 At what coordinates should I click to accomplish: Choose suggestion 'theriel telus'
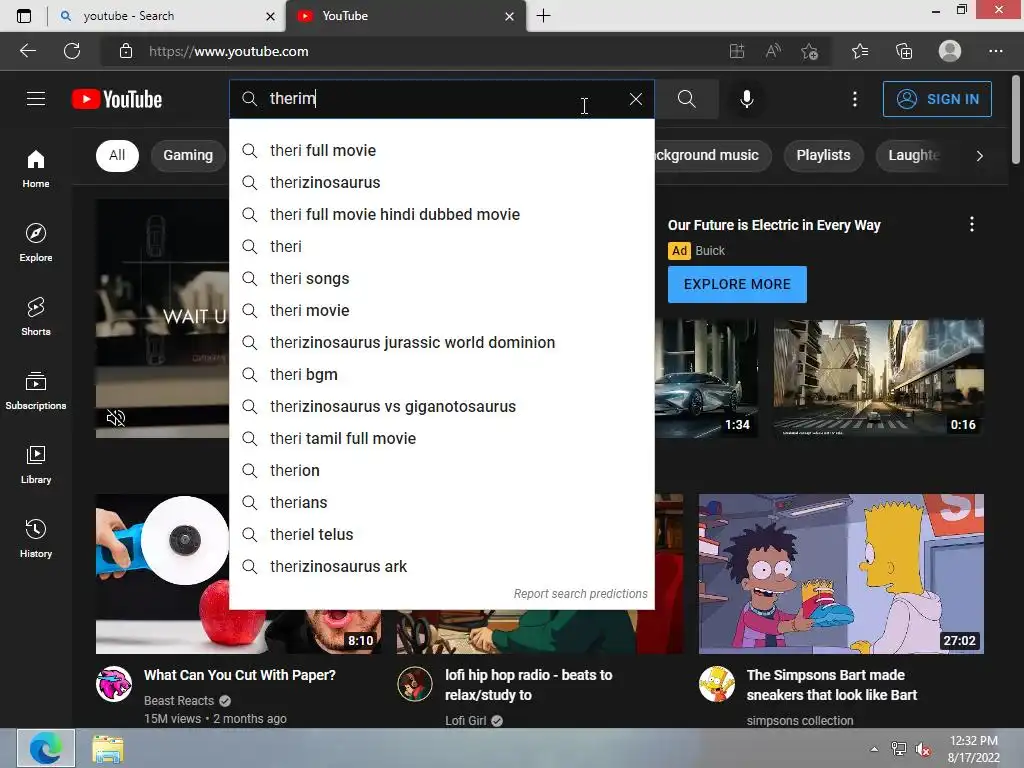pyautogui.click(x=441, y=535)
